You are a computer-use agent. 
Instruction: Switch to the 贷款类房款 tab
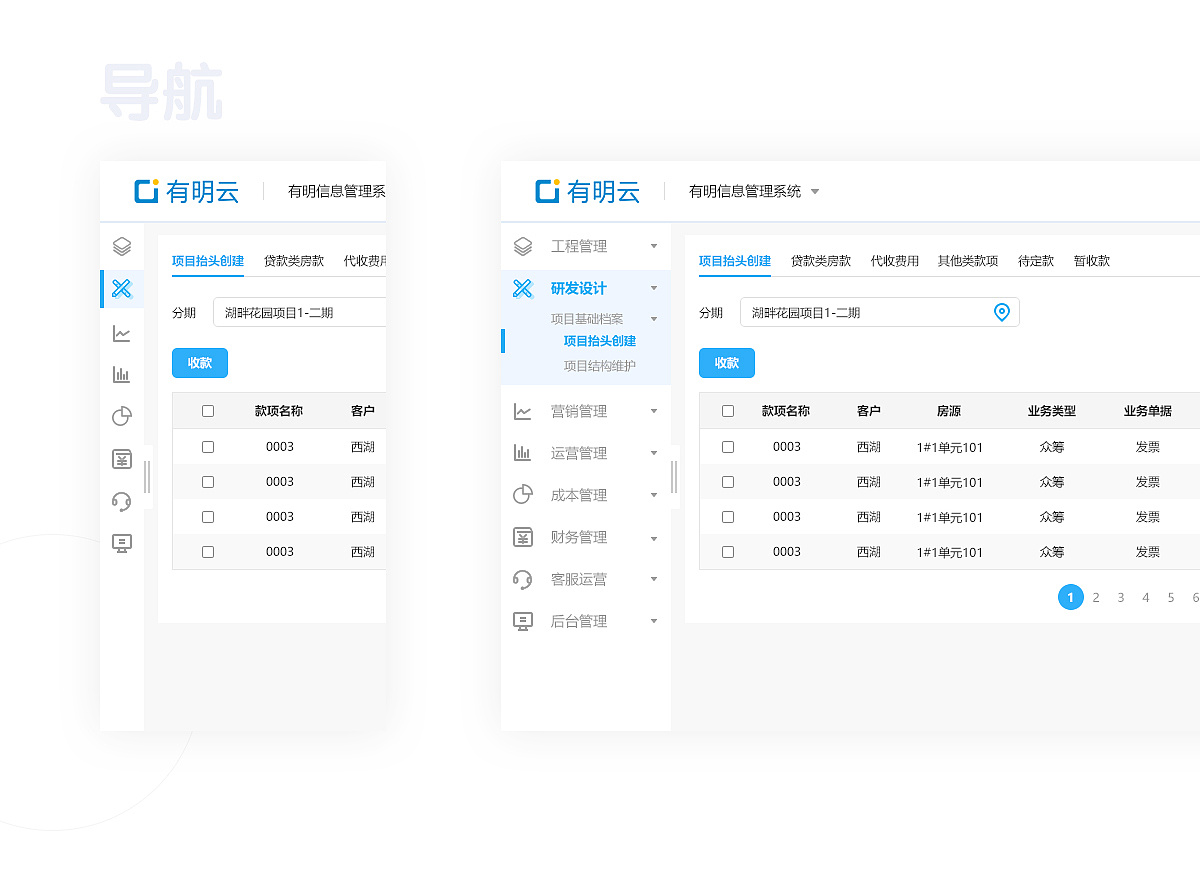[x=821, y=260]
